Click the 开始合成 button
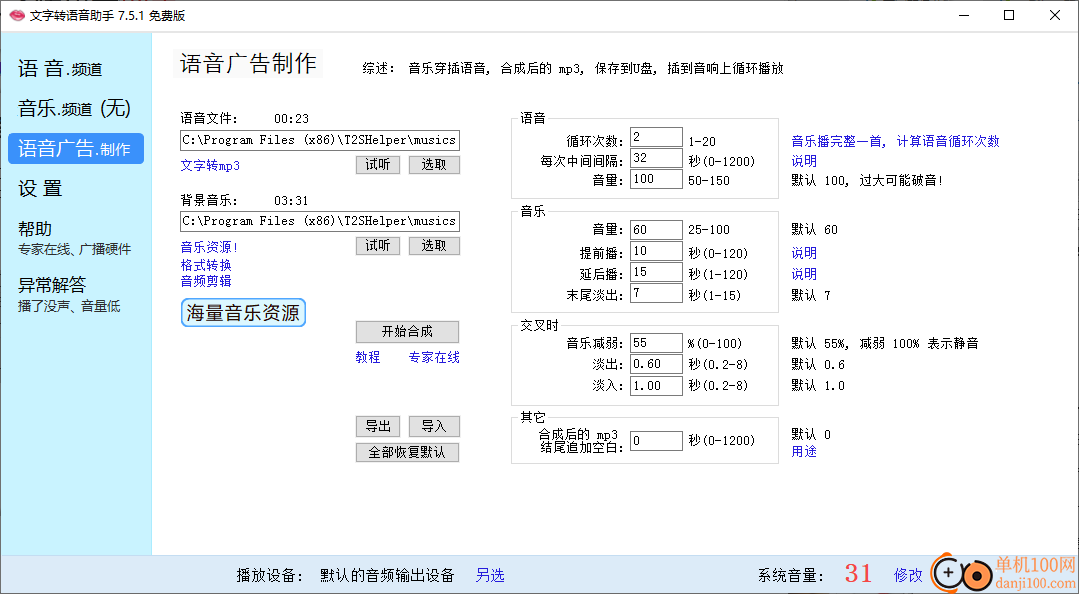 [407, 332]
